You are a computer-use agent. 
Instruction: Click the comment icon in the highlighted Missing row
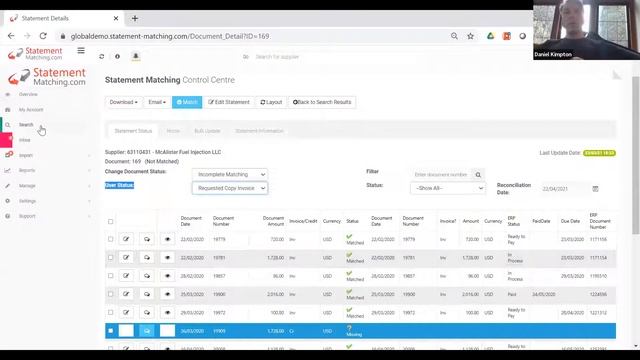click(x=147, y=331)
